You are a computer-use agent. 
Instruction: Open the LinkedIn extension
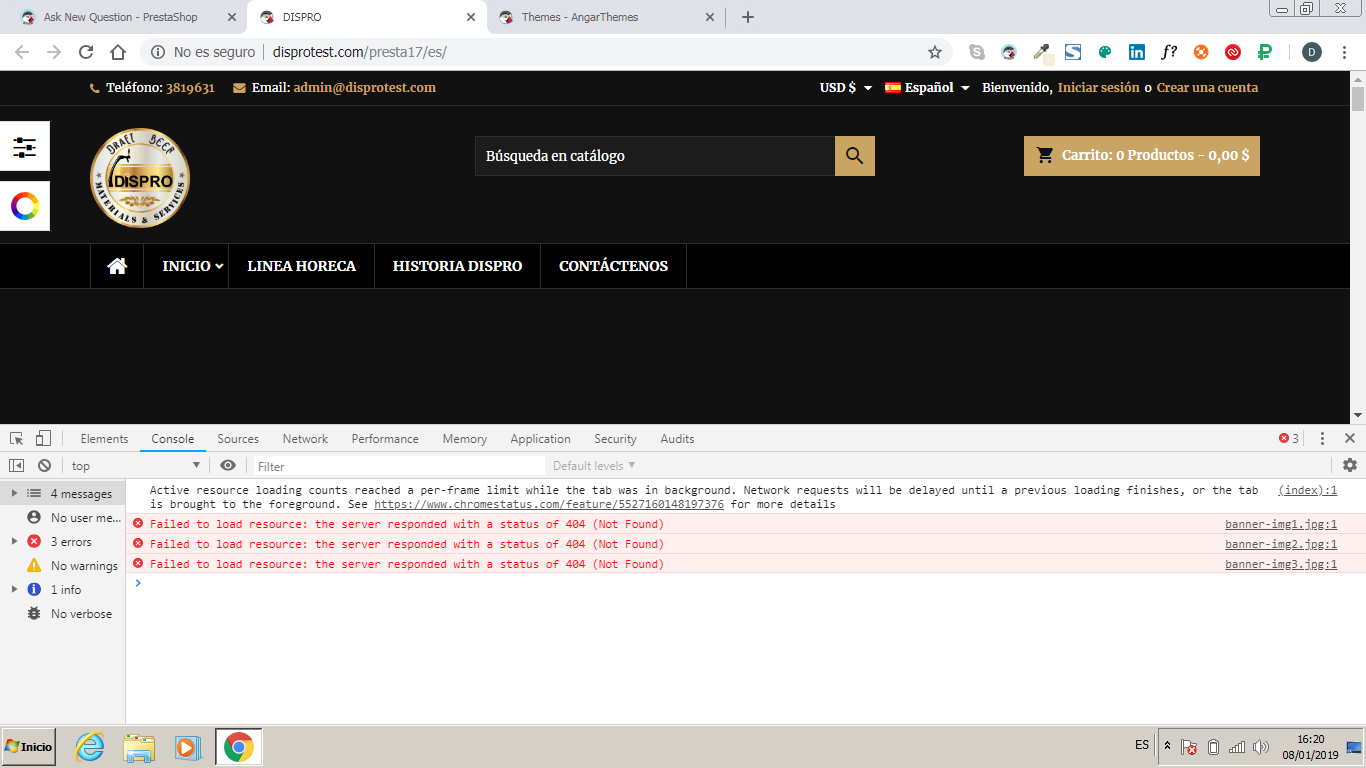pyautogui.click(x=1137, y=52)
